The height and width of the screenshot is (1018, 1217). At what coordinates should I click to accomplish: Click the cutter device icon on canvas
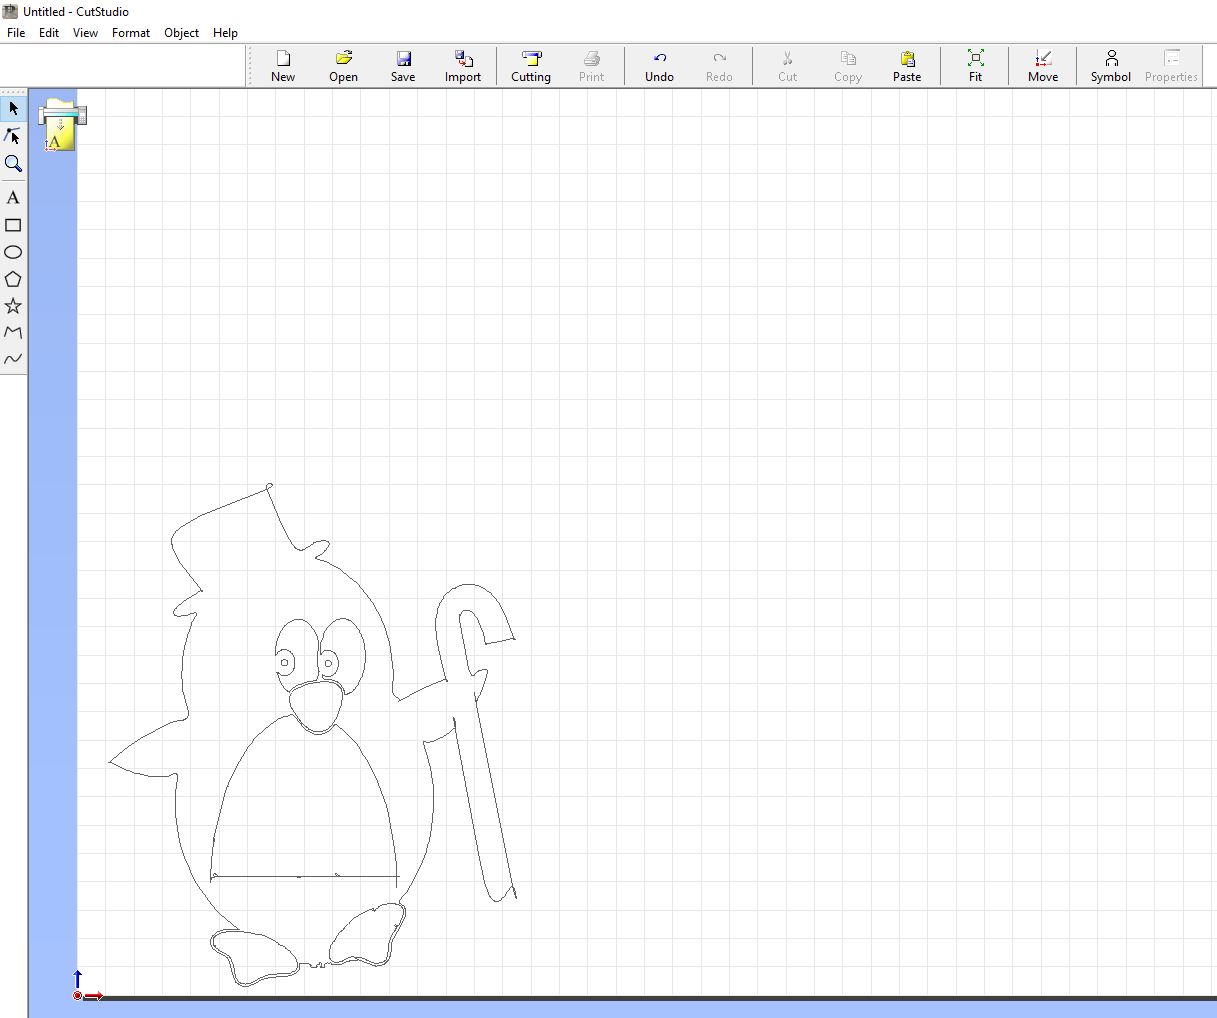point(62,124)
